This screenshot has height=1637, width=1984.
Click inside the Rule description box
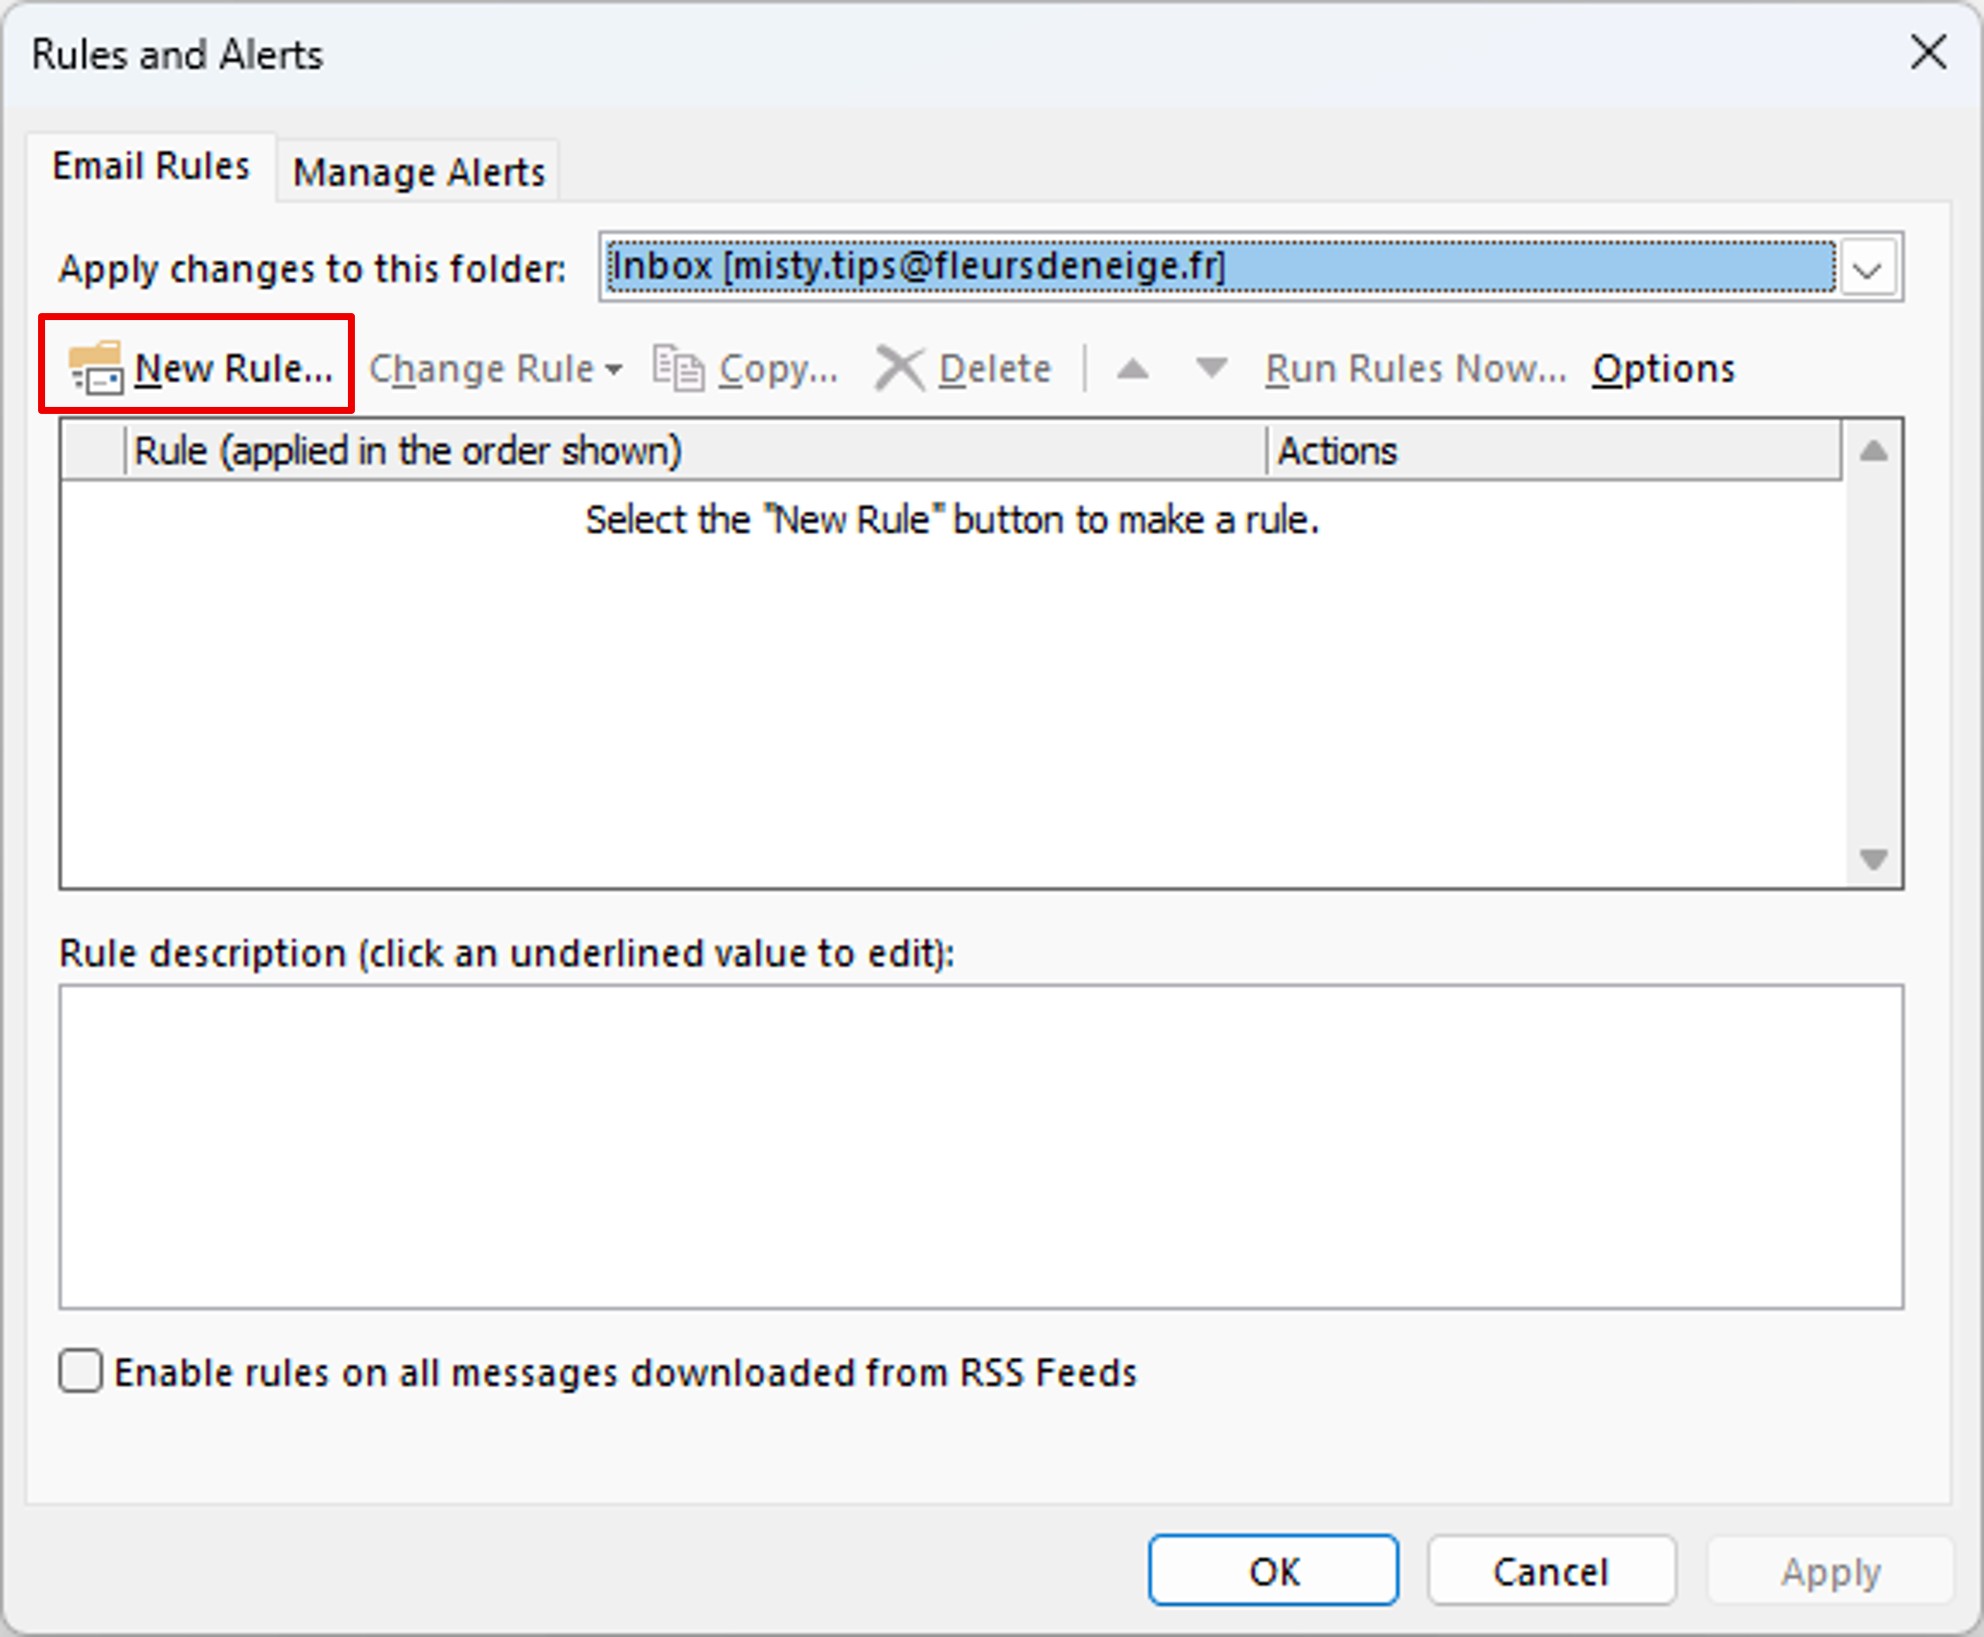coord(980,1146)
